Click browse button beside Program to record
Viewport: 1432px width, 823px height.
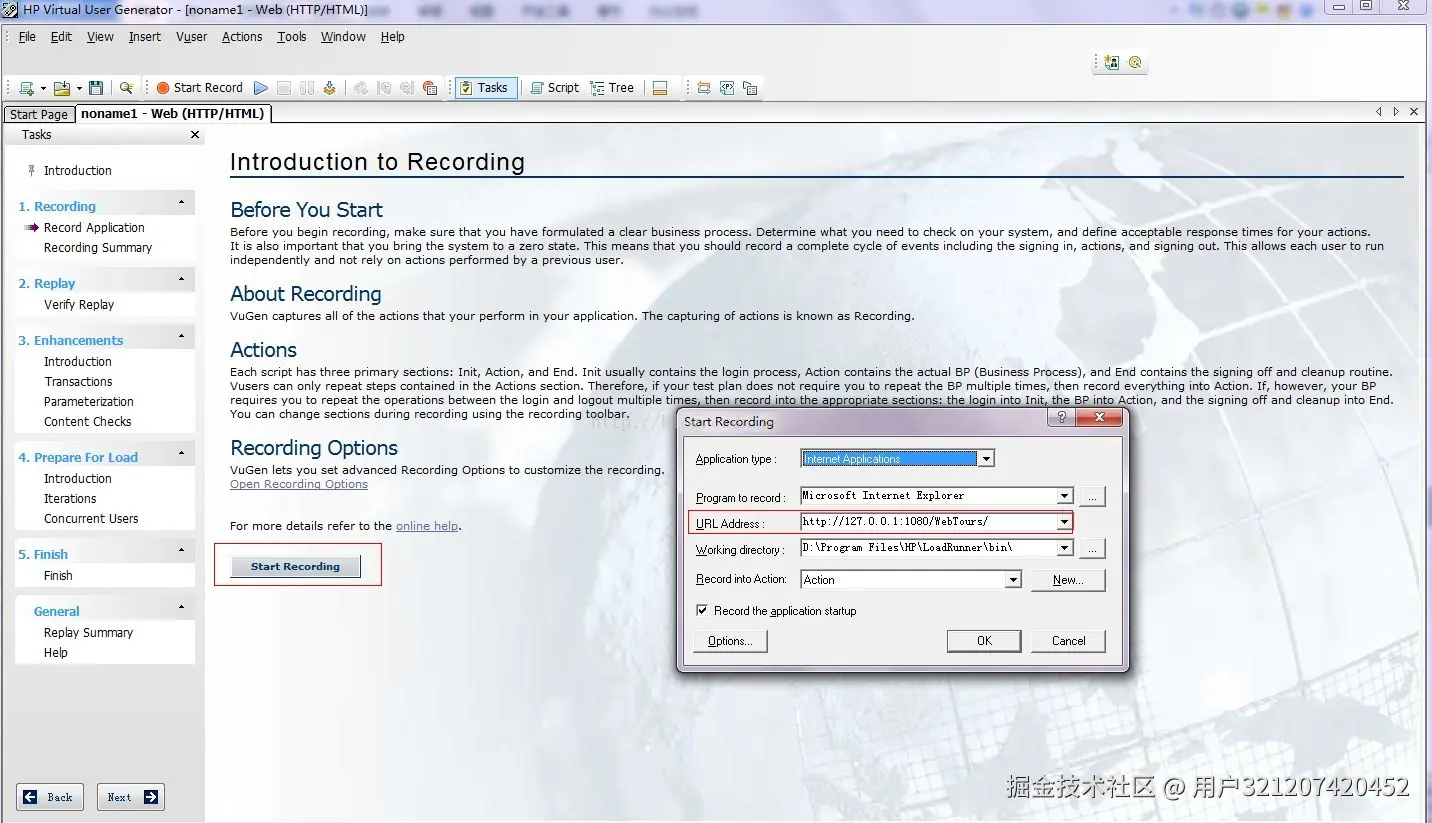(1093, 496)
